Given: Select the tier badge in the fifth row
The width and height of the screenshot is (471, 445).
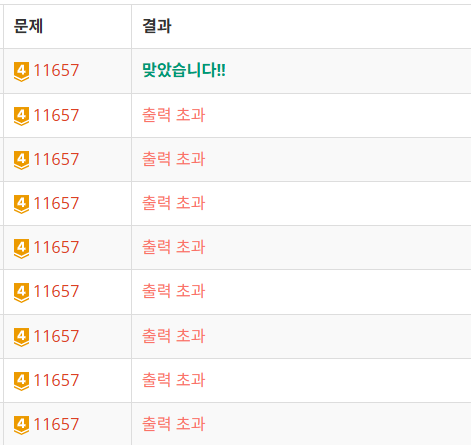Looking at the screenshot, I should coord(21,248).
